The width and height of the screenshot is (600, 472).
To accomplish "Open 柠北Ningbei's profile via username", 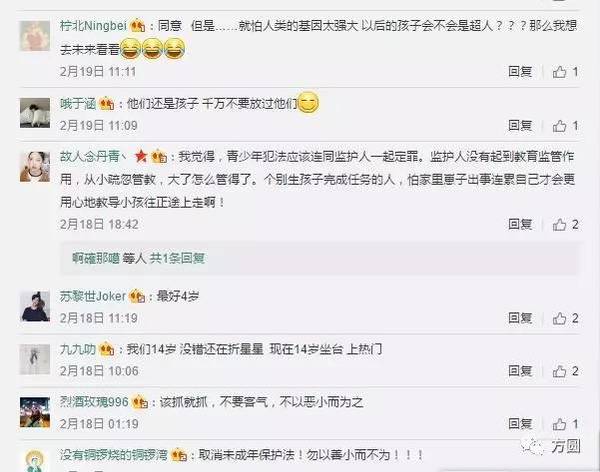I will coord(93,26).
